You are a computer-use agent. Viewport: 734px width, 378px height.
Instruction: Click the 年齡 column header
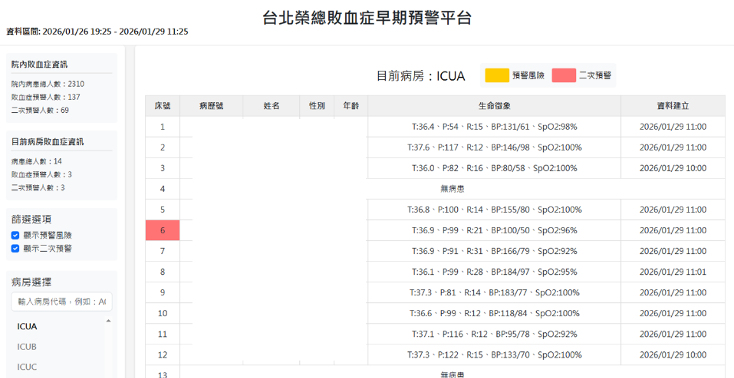[x=351, y=106]
